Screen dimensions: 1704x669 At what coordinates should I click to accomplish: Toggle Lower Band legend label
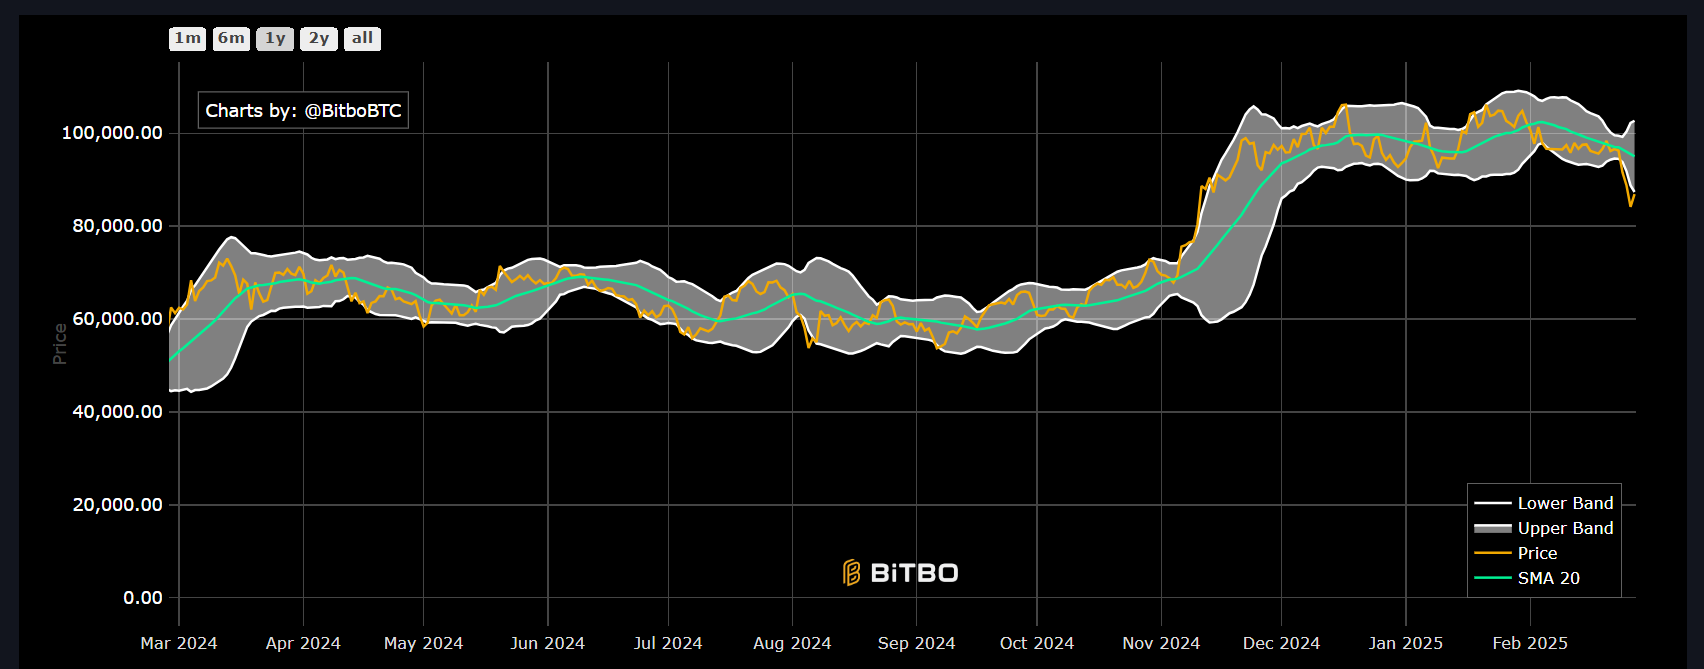(1565, 503)
